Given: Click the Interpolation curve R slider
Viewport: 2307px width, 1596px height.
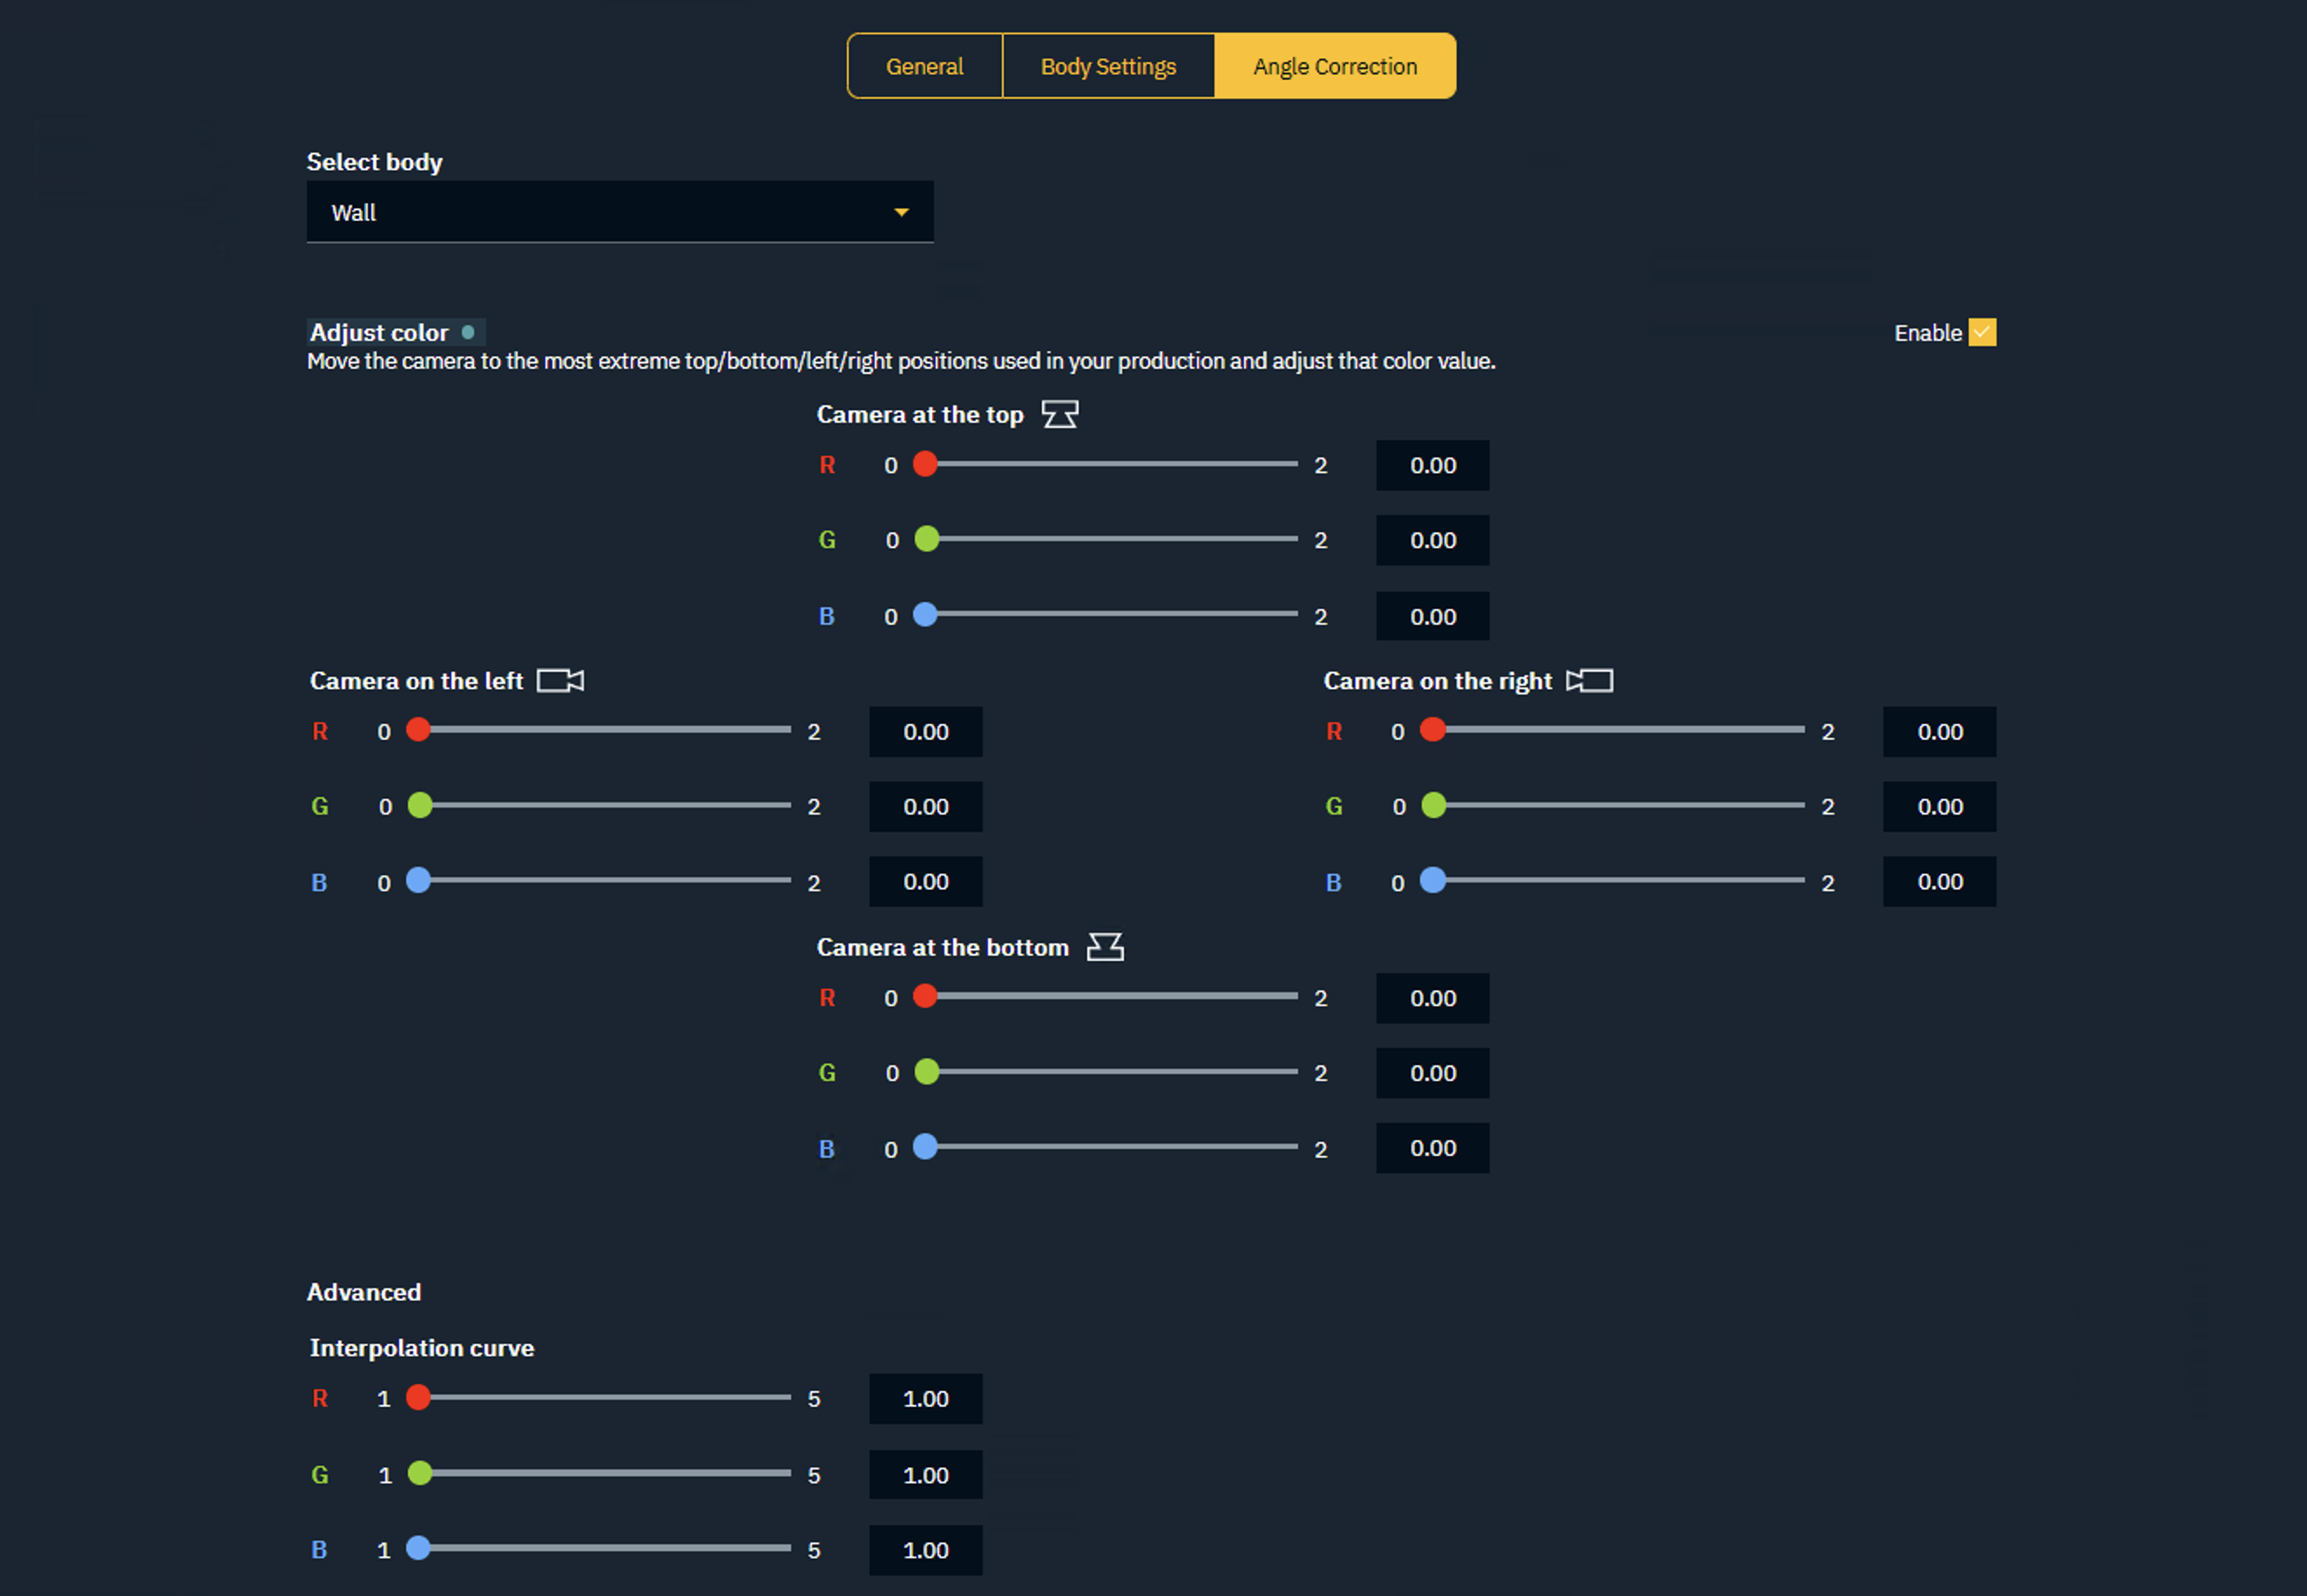Looking at the screenshot, I should [599, 1397].
